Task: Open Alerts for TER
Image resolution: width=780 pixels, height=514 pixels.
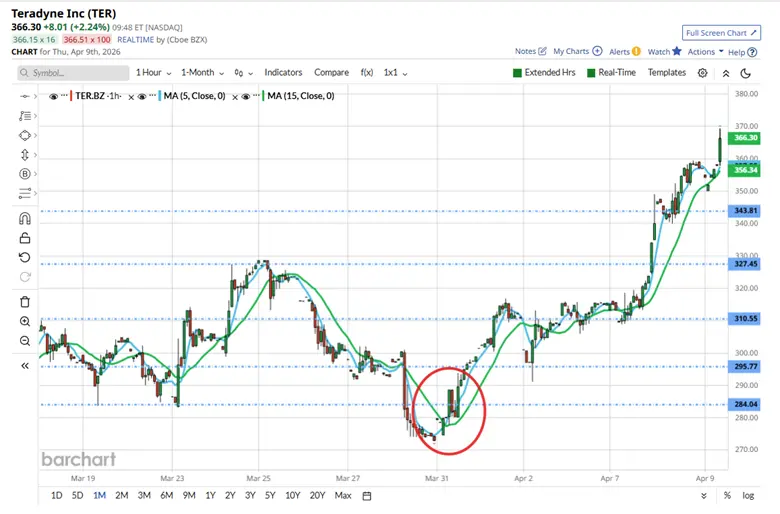Action: click(625, 51)
